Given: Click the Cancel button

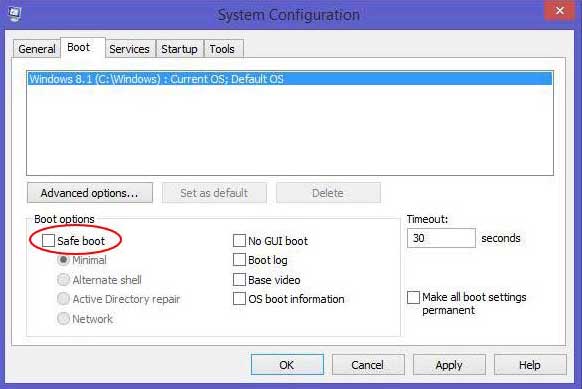Looking at the screenshot, I should point(368,365).
